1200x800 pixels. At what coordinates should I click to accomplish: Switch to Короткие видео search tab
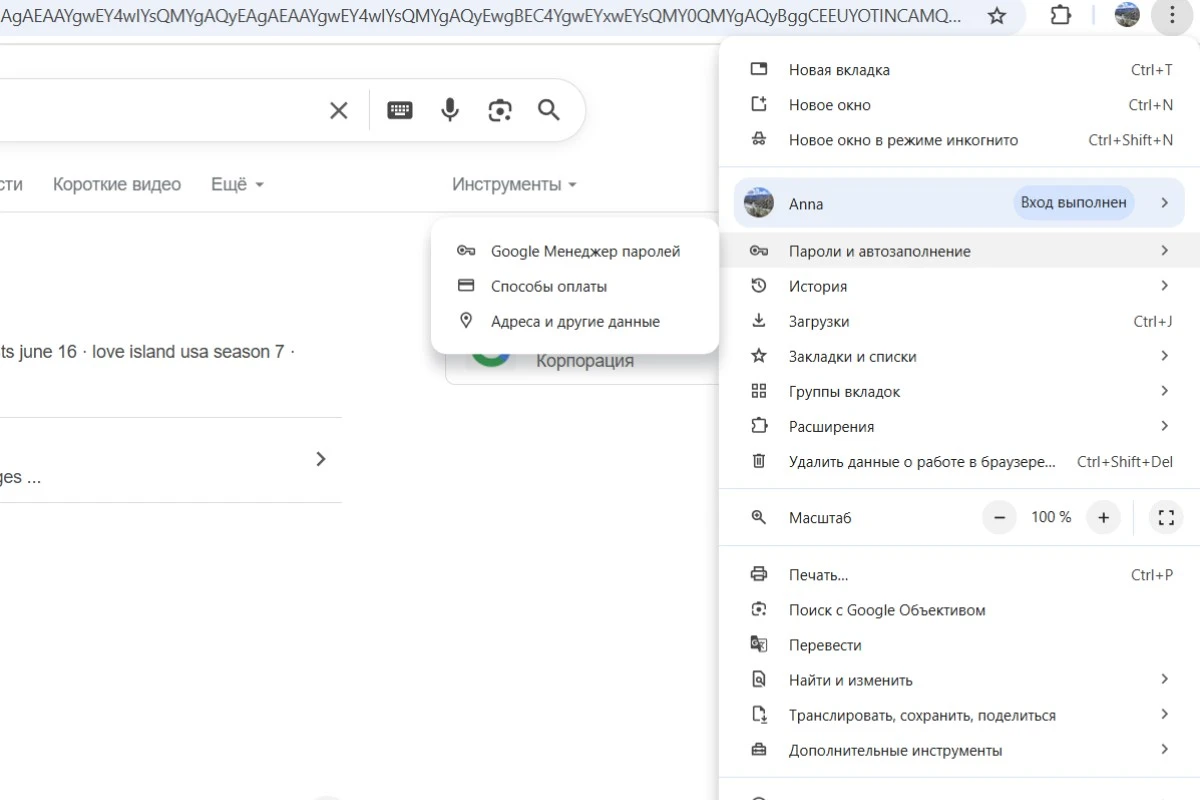[x=117, y=184]
